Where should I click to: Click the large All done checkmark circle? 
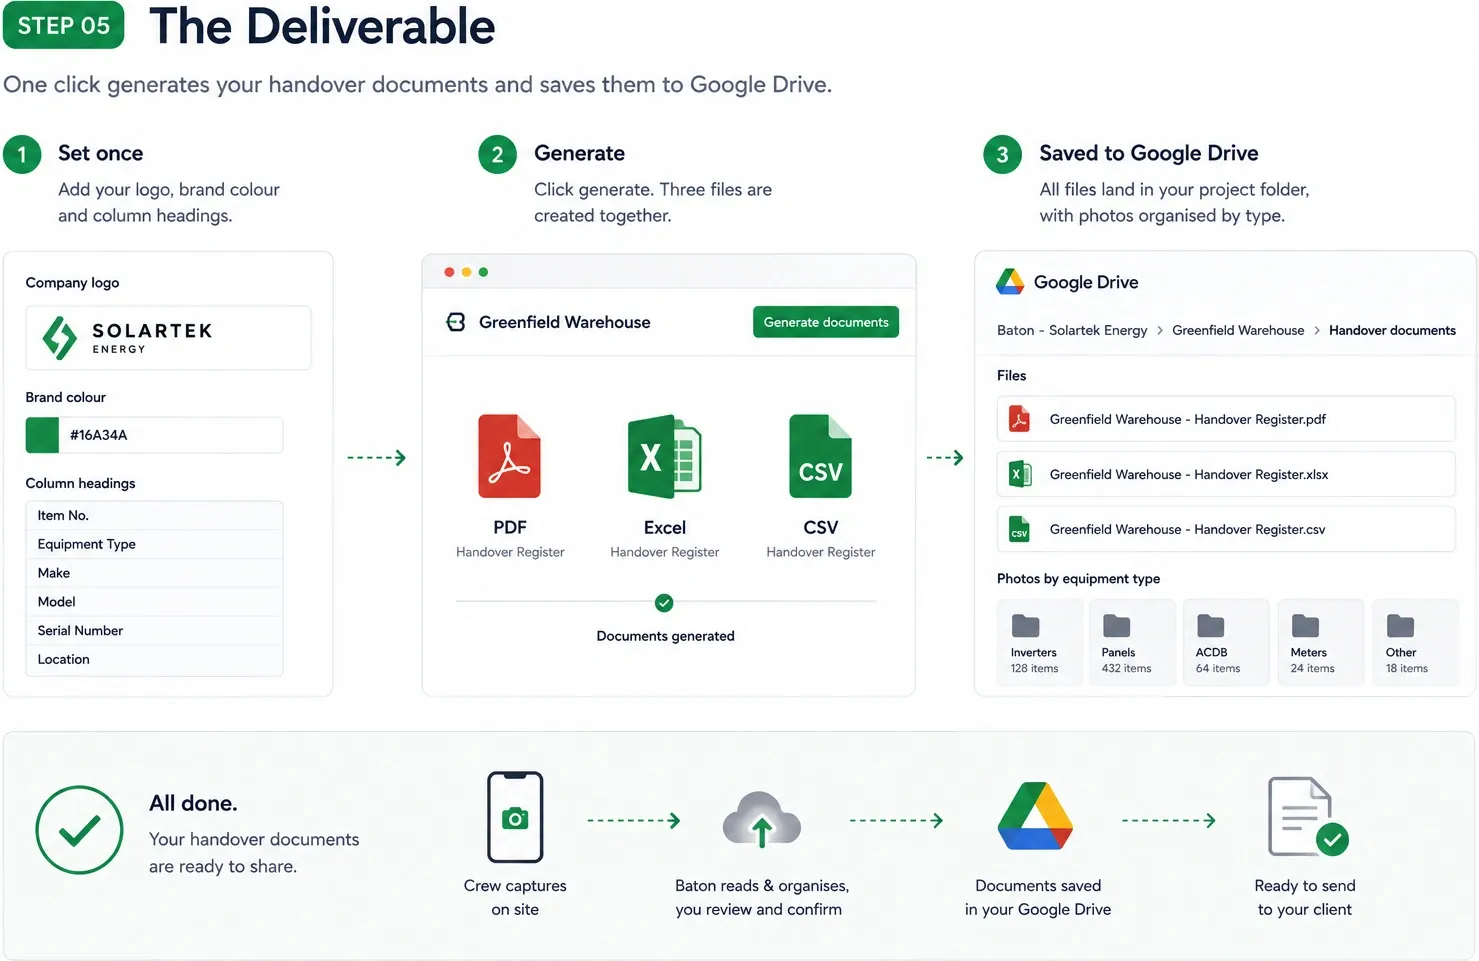click(x=79, y=830)
